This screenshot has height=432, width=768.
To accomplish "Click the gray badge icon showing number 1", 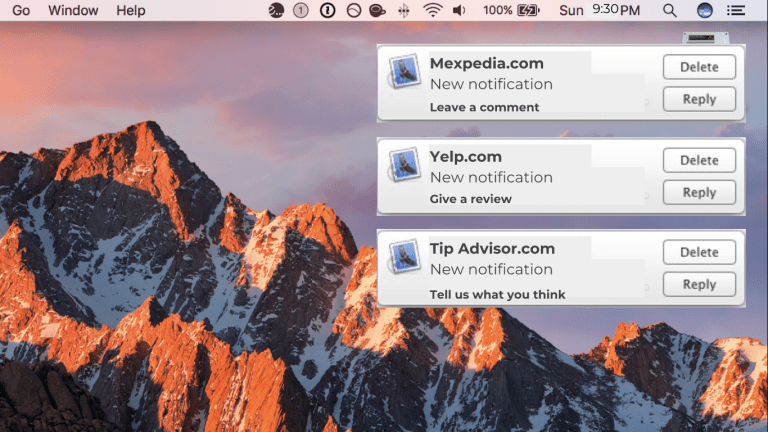I will (301, 10).
